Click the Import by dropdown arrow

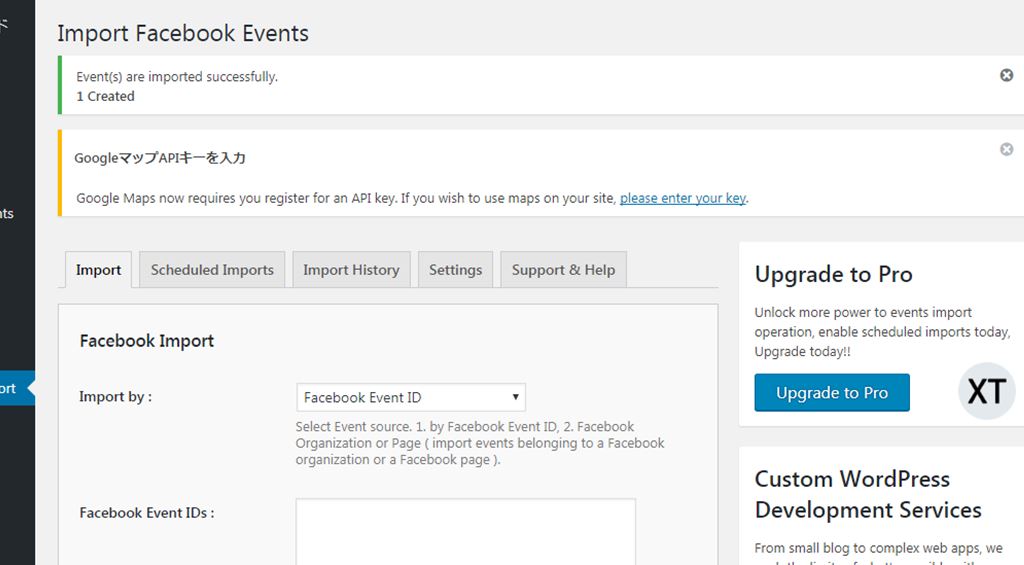tap(515, 397)
